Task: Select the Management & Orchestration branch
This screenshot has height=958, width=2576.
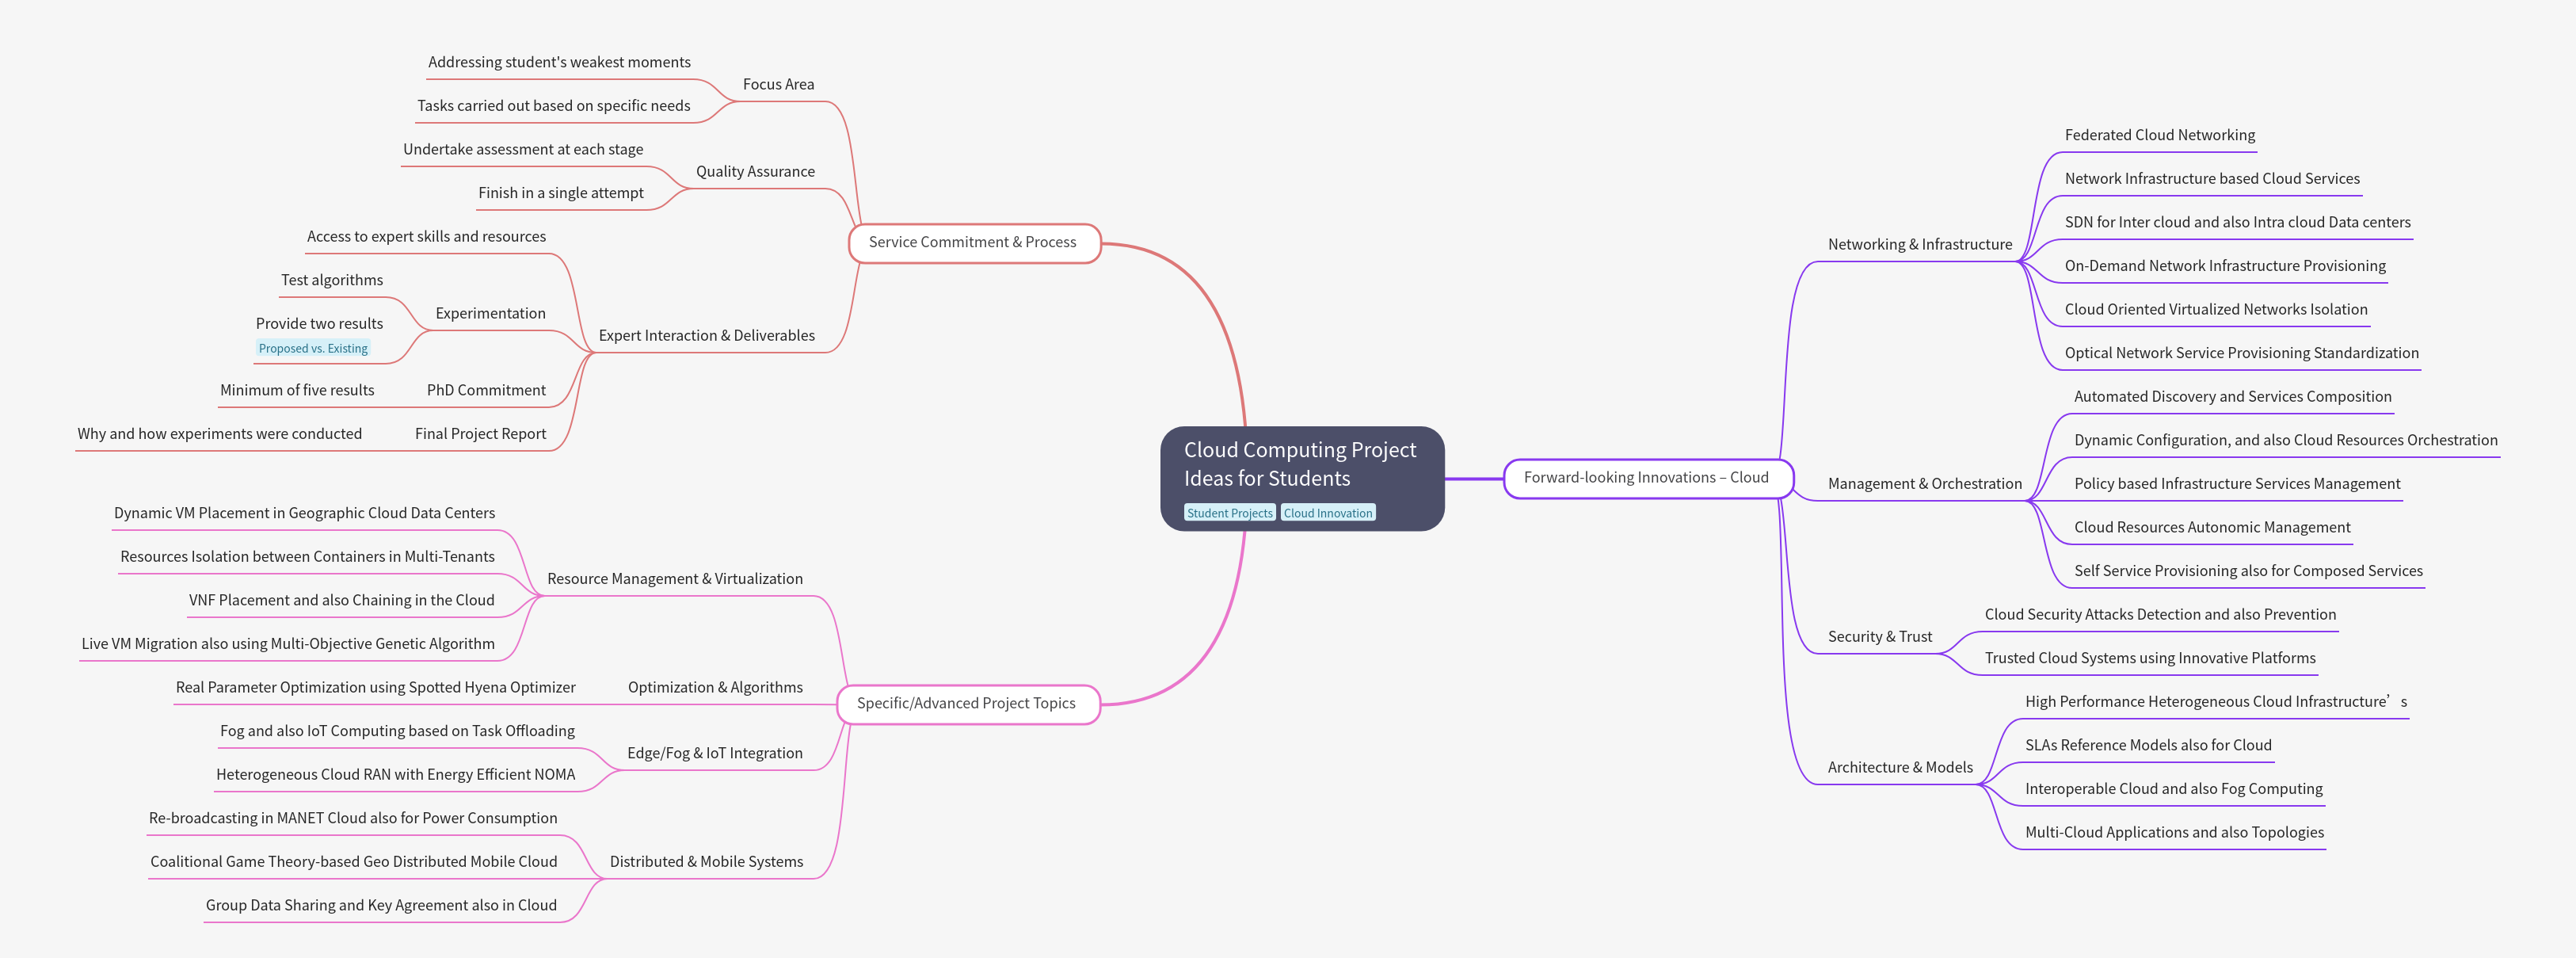Action: (1923, 483)
